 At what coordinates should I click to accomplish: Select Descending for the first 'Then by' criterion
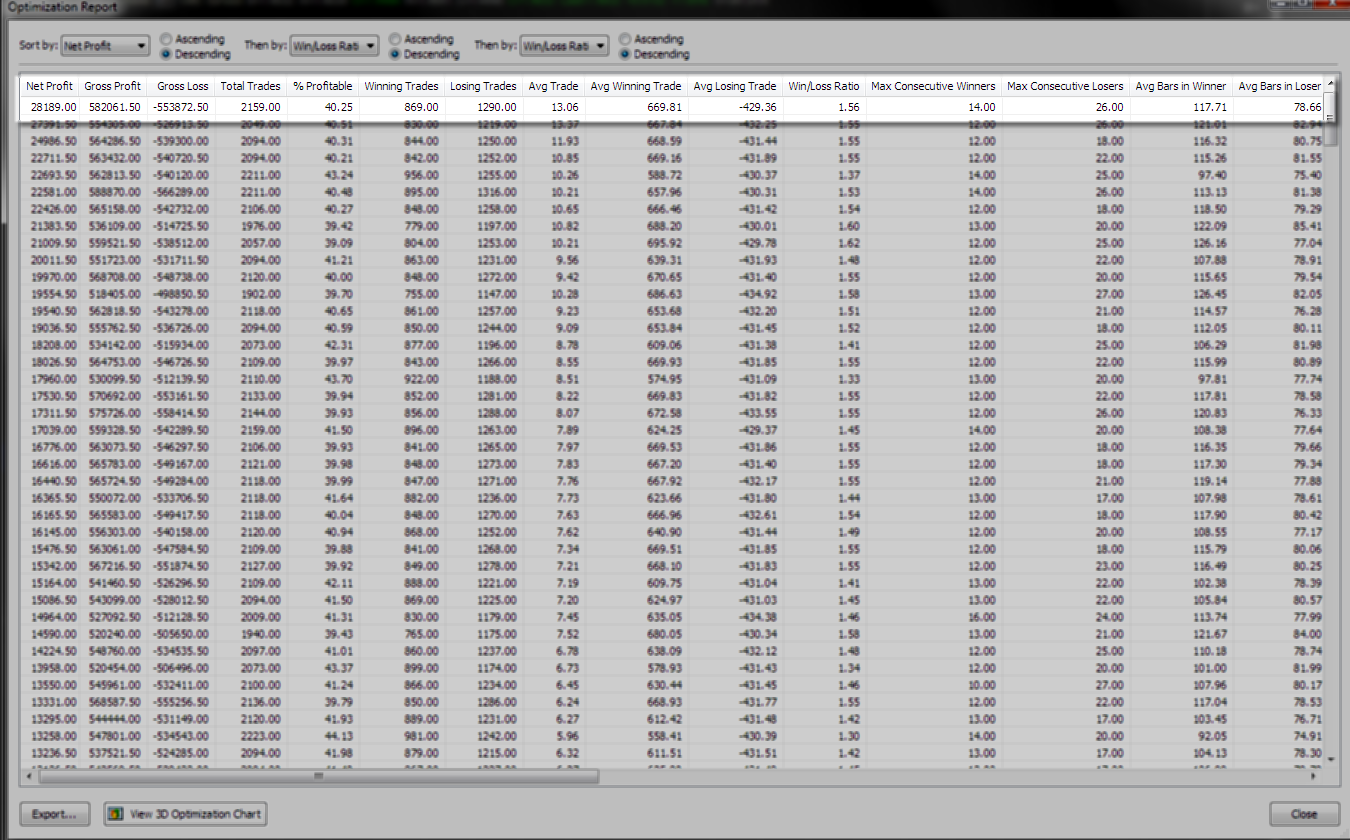424,54
